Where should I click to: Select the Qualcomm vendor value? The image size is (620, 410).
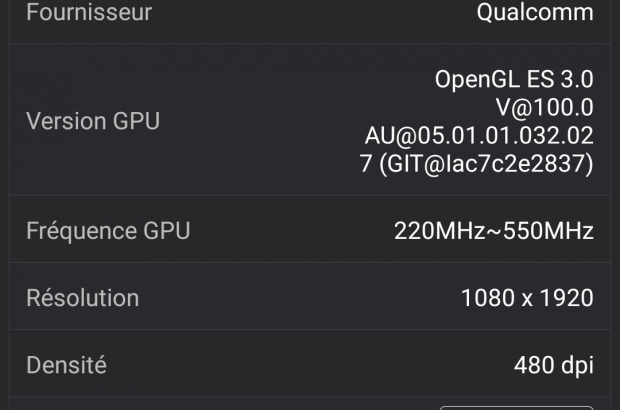click(534, 13)
